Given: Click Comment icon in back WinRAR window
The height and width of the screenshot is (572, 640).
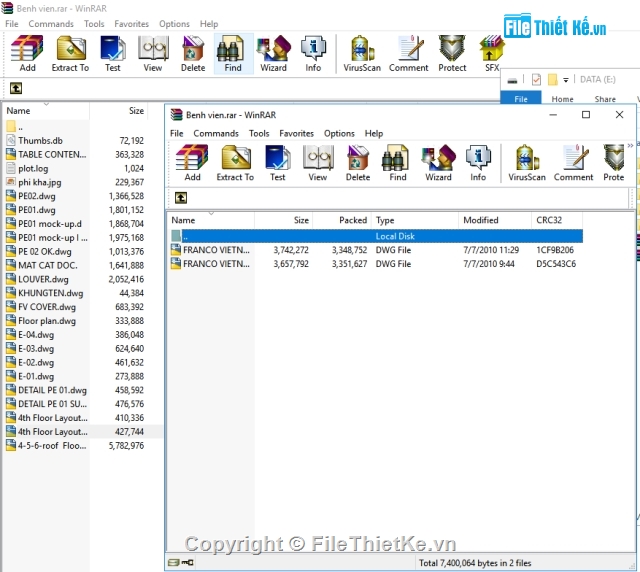Looking at the screenshot, I should click(x=409, y=53).
